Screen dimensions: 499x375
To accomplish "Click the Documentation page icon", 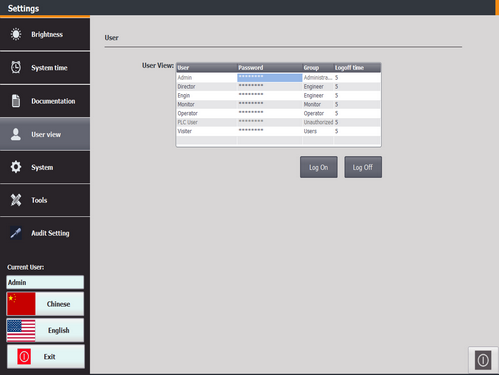I will coord(16,101).
